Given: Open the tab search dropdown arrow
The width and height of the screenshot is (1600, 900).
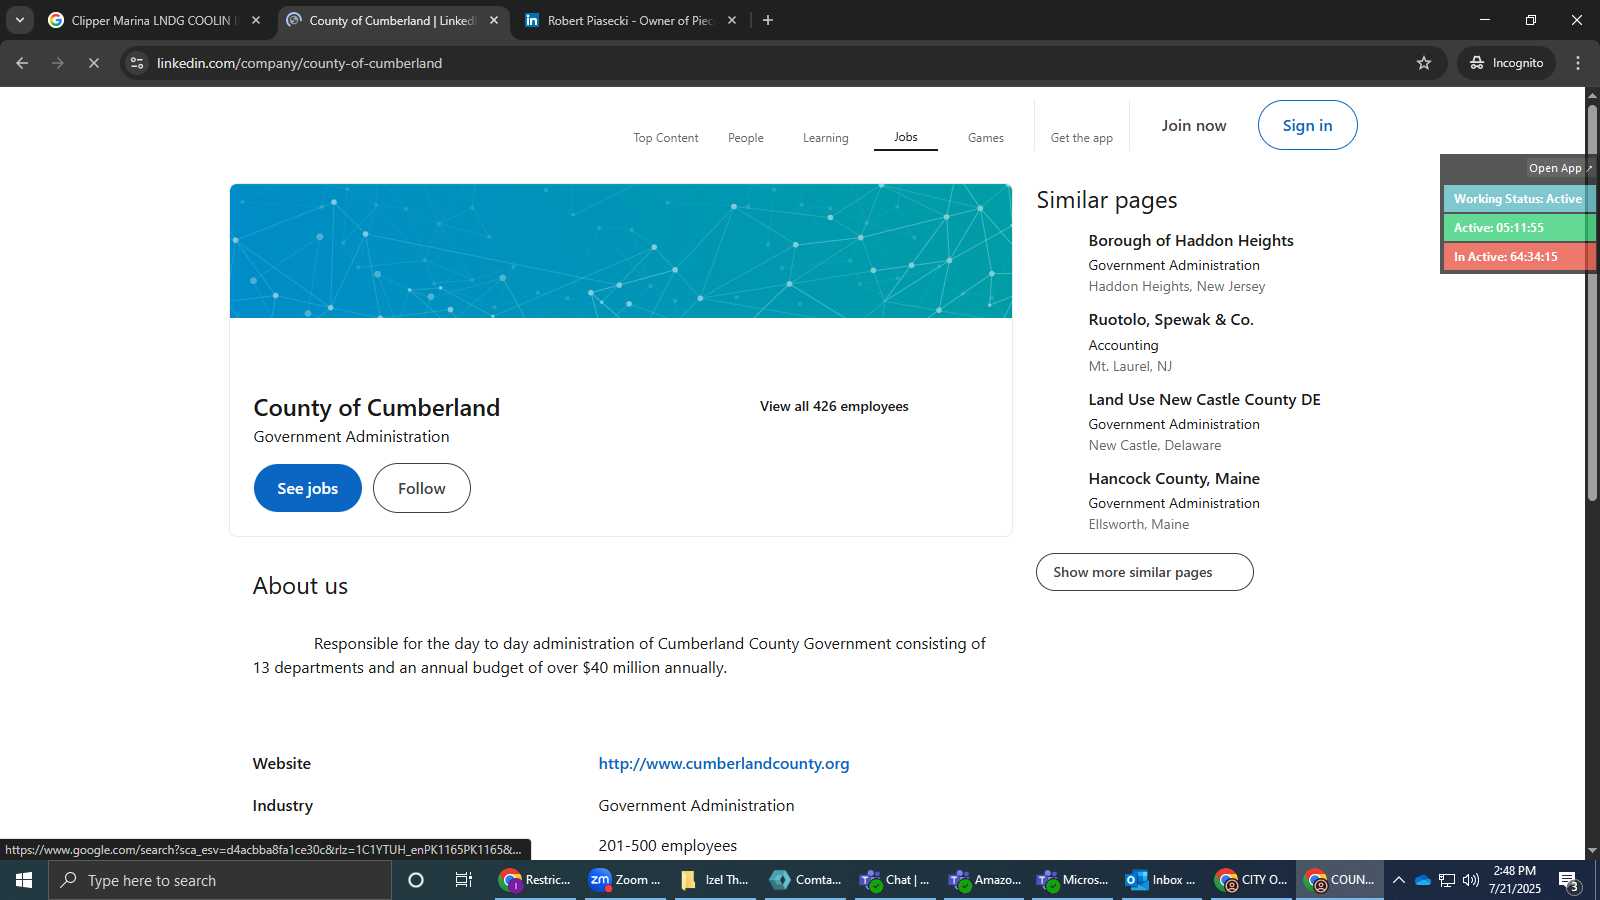Looking at the screenshot, I should click(x=19, y=20).
